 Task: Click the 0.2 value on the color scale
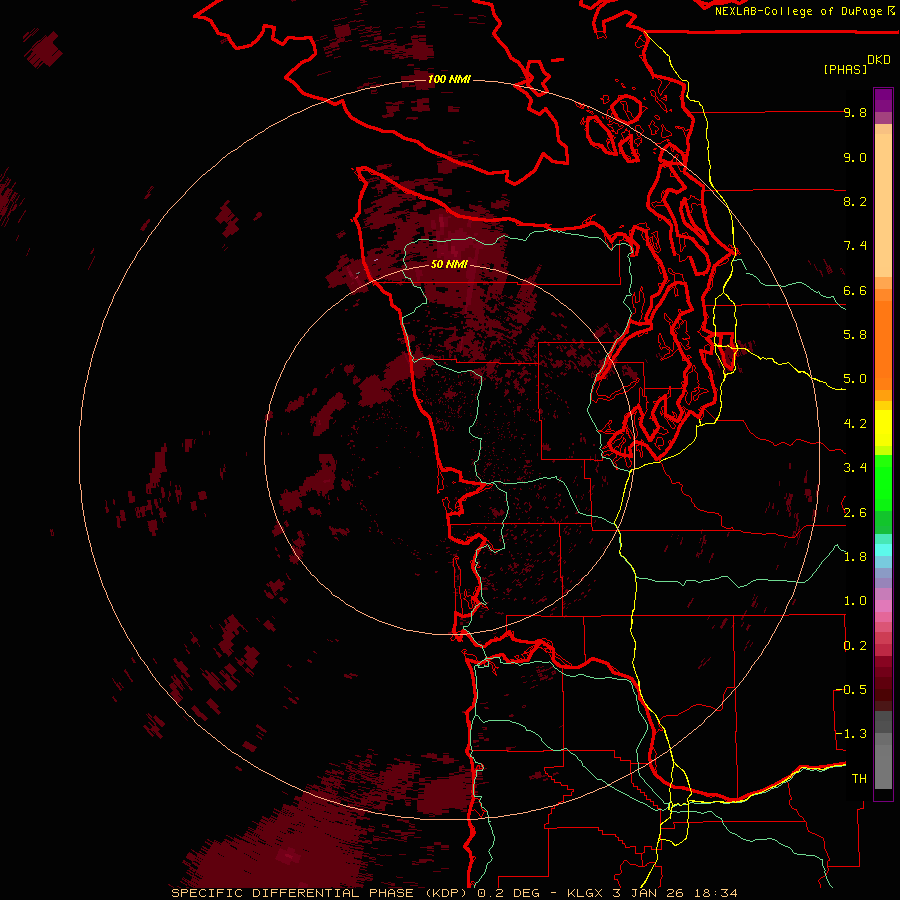click(x=855, y=646)
